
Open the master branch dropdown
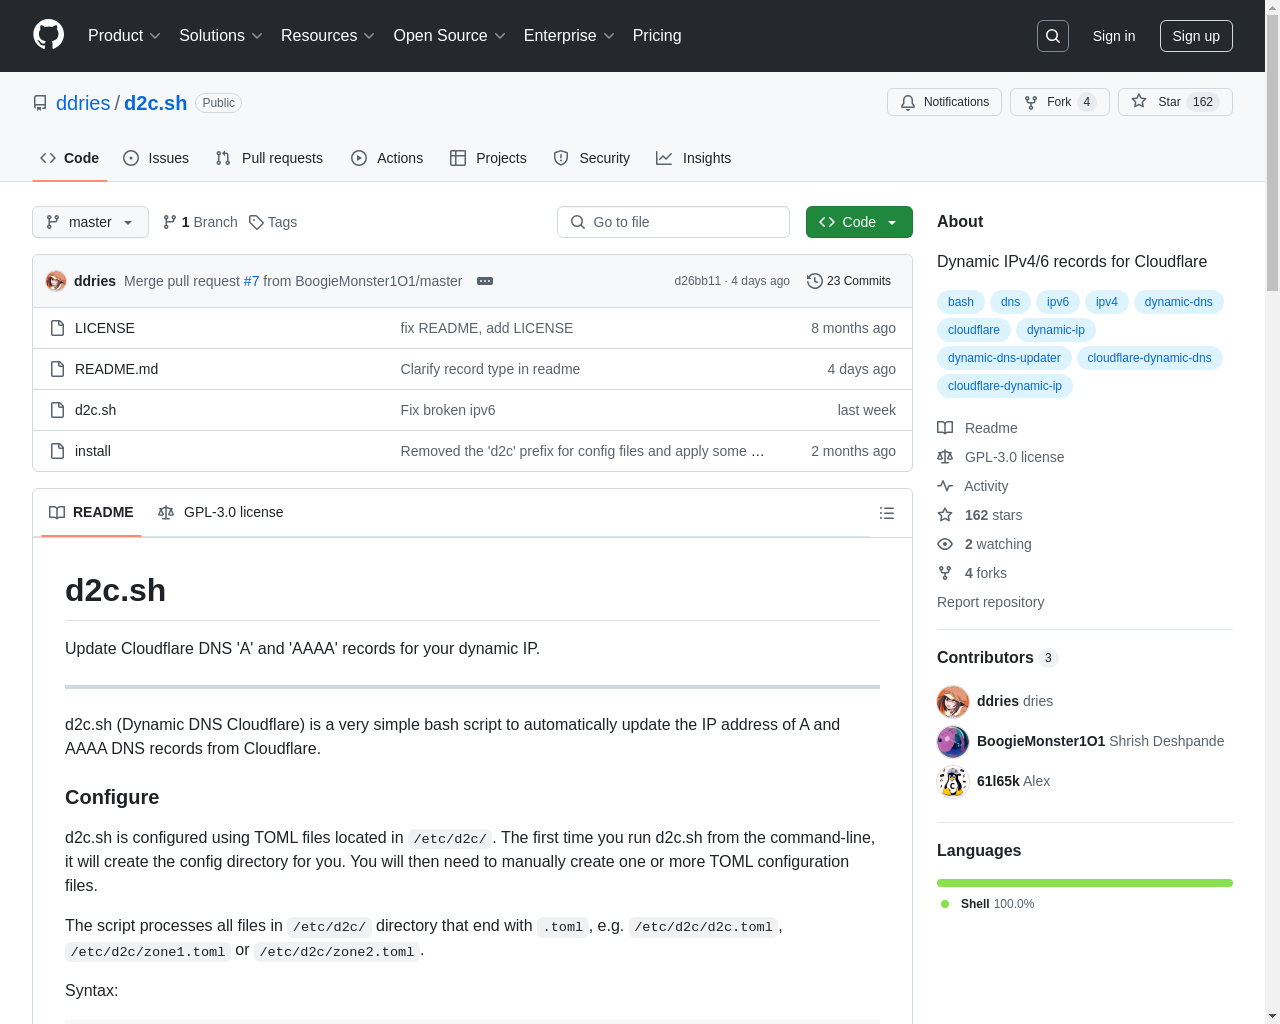(90, 222)
